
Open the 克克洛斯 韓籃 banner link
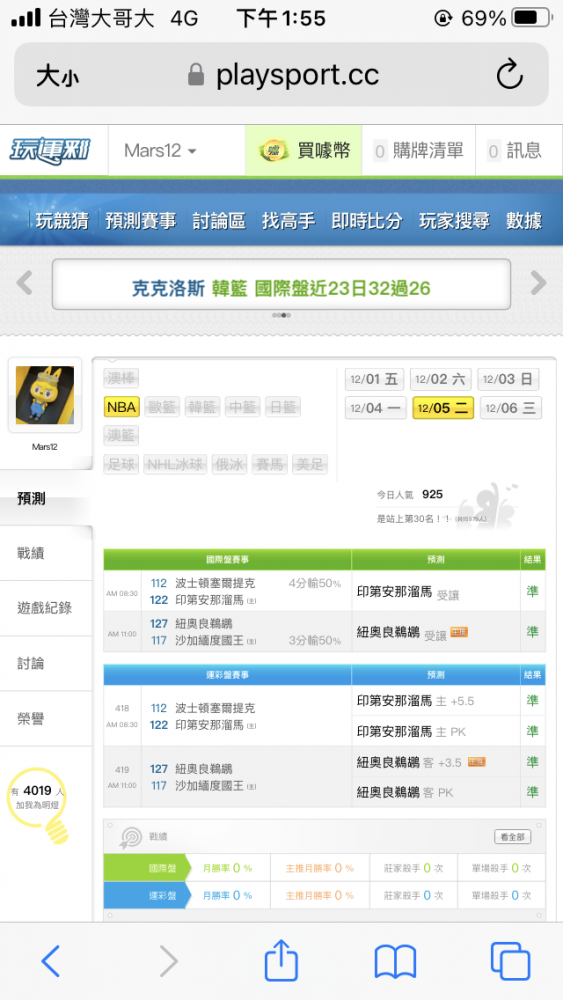281,288
